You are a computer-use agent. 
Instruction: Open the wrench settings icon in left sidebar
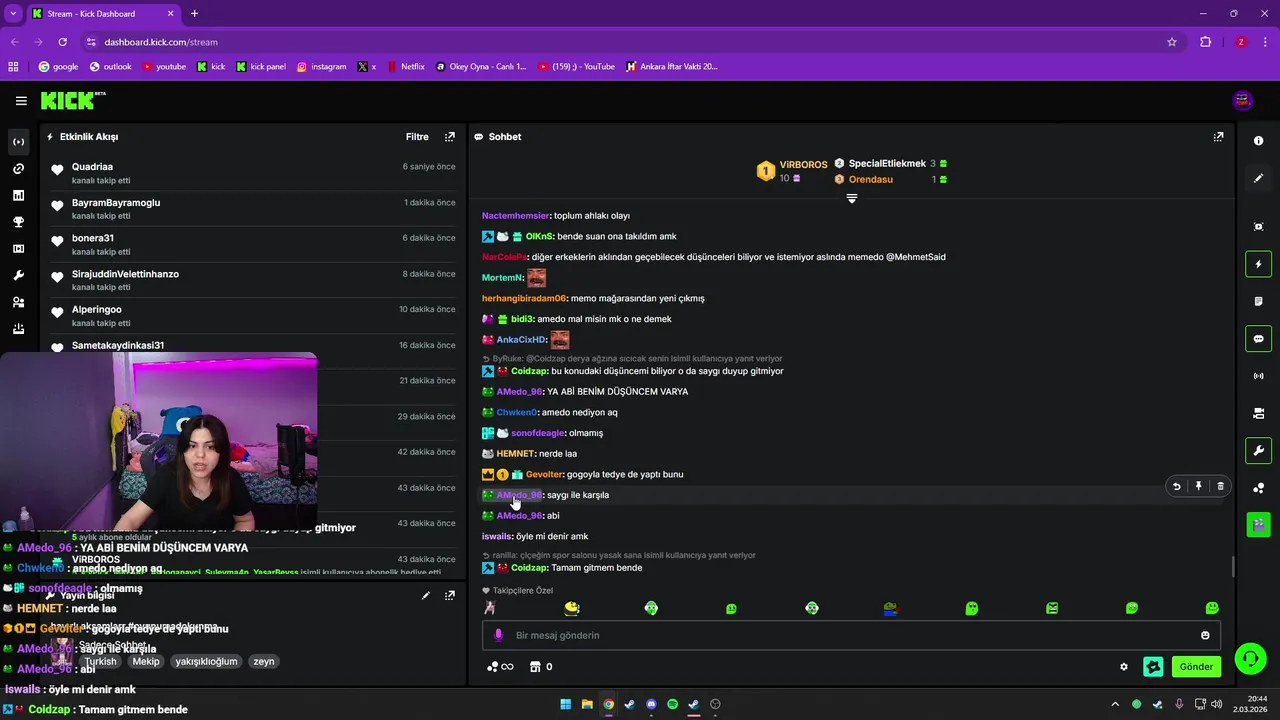click(x=18, y=276)
